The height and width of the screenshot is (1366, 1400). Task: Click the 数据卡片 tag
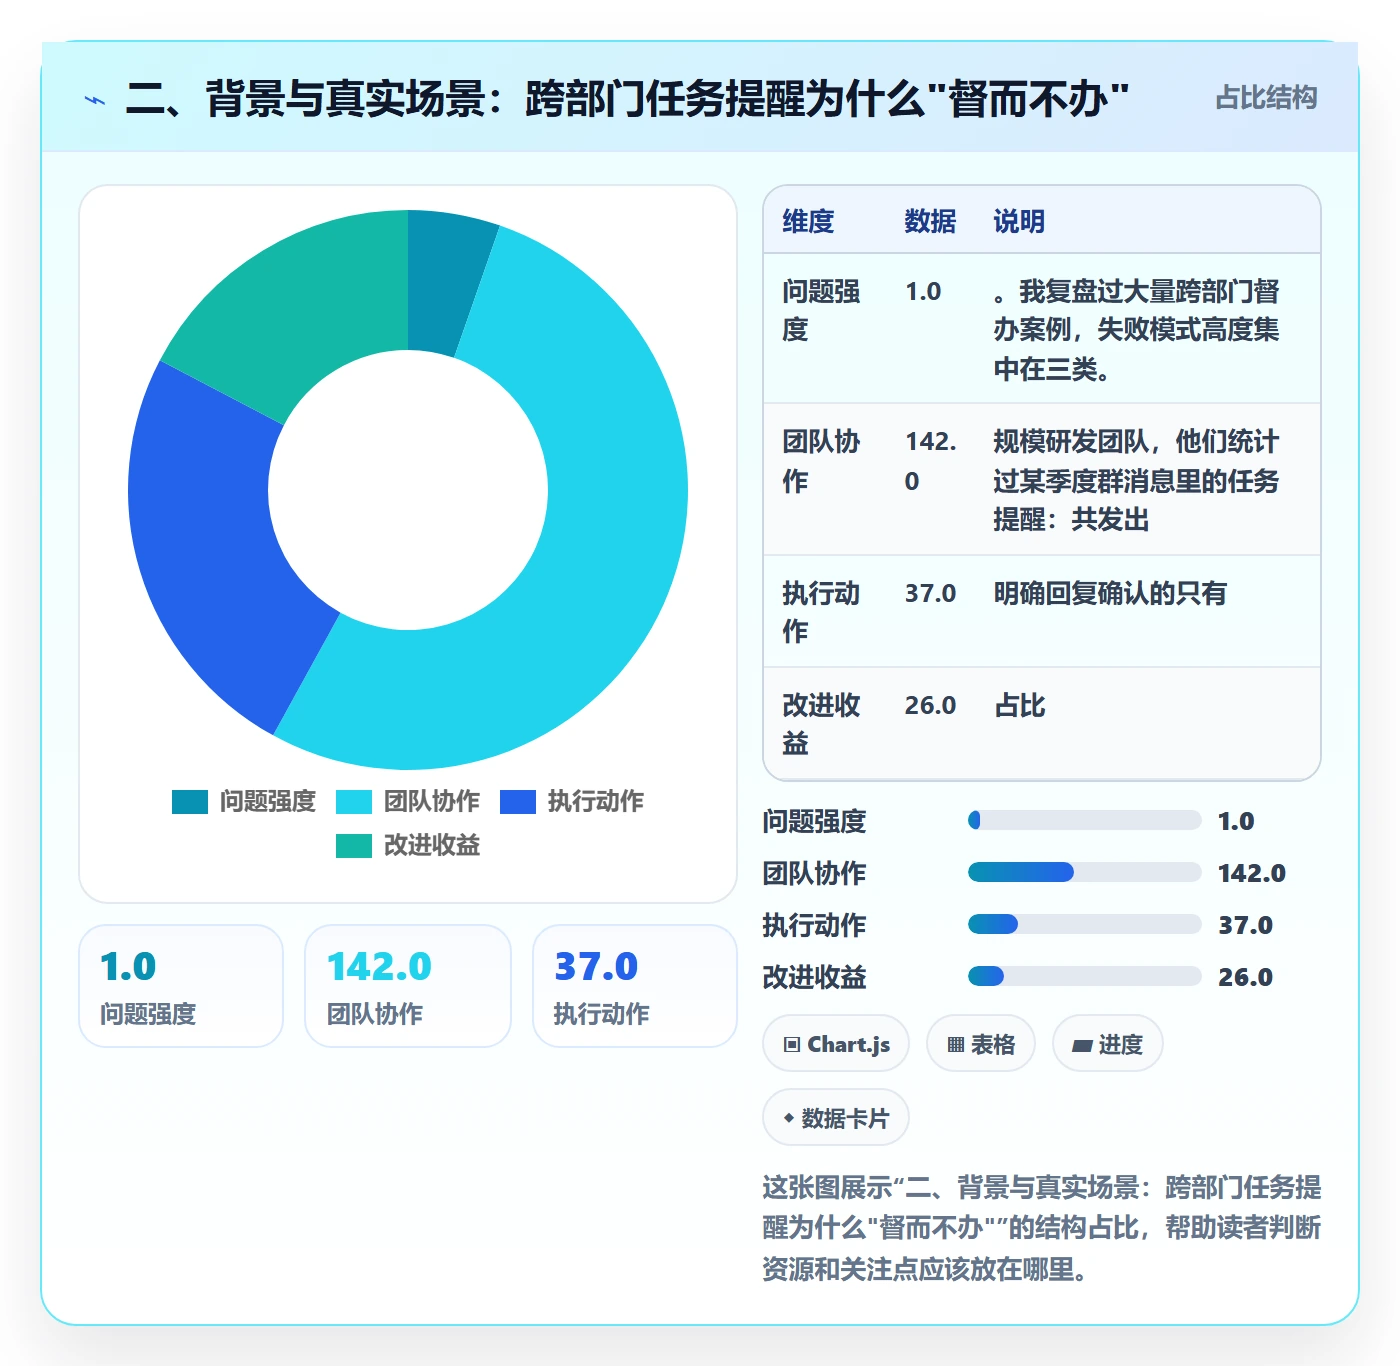pyautogui.click(x=836, y=1118)
